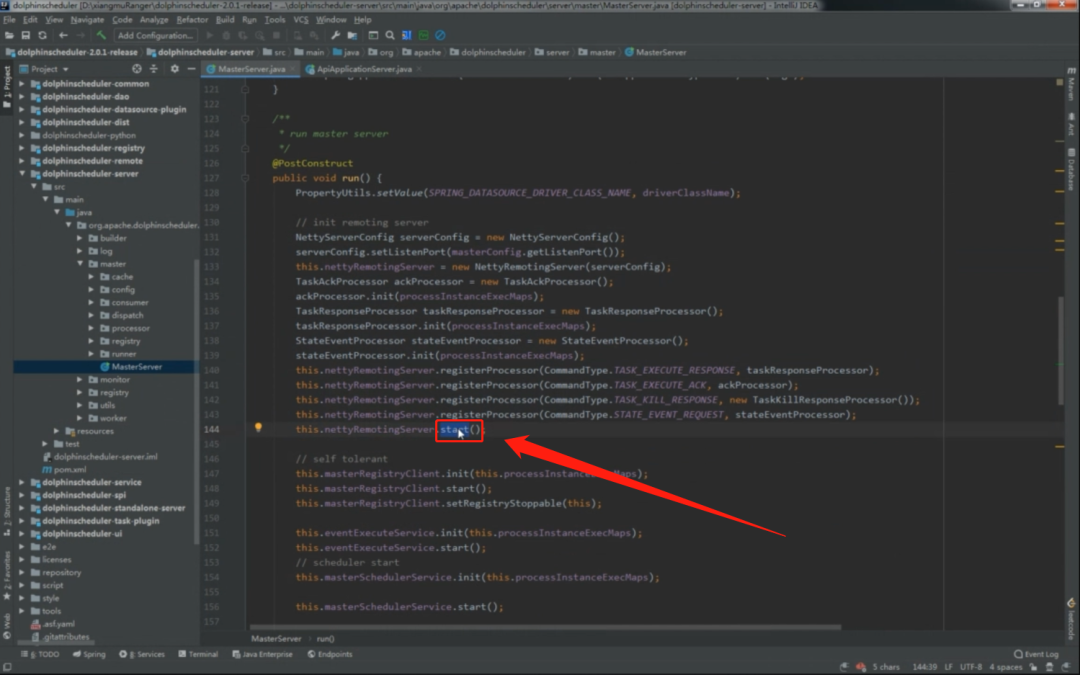The width and height of the screenshot is (1080, 675).
Task: Open the Java Enterprise tool window
Action: point(262,654)
